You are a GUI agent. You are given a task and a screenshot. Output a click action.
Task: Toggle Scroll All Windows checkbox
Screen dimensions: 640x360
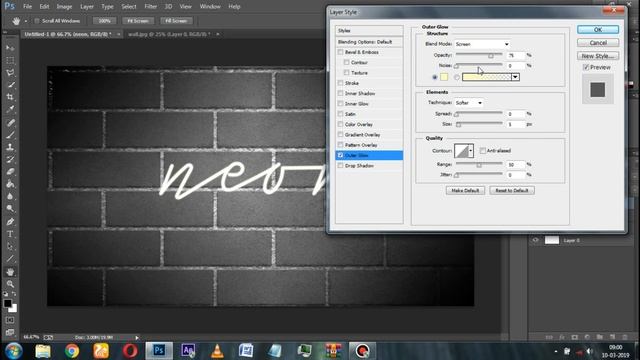coord(37,21)
